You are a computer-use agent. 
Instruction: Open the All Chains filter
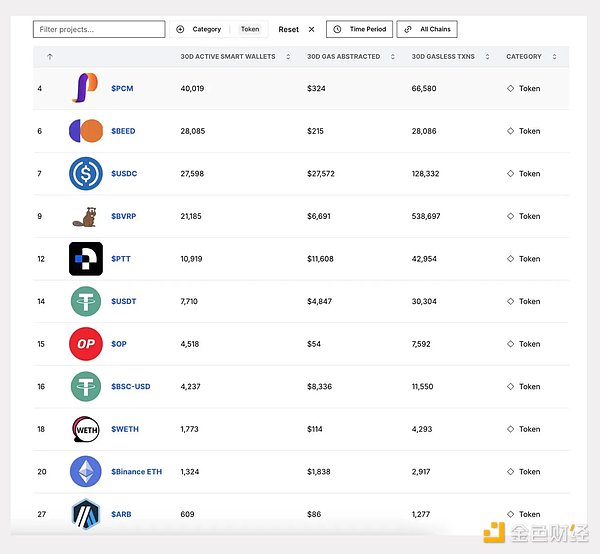click(427, 30)
